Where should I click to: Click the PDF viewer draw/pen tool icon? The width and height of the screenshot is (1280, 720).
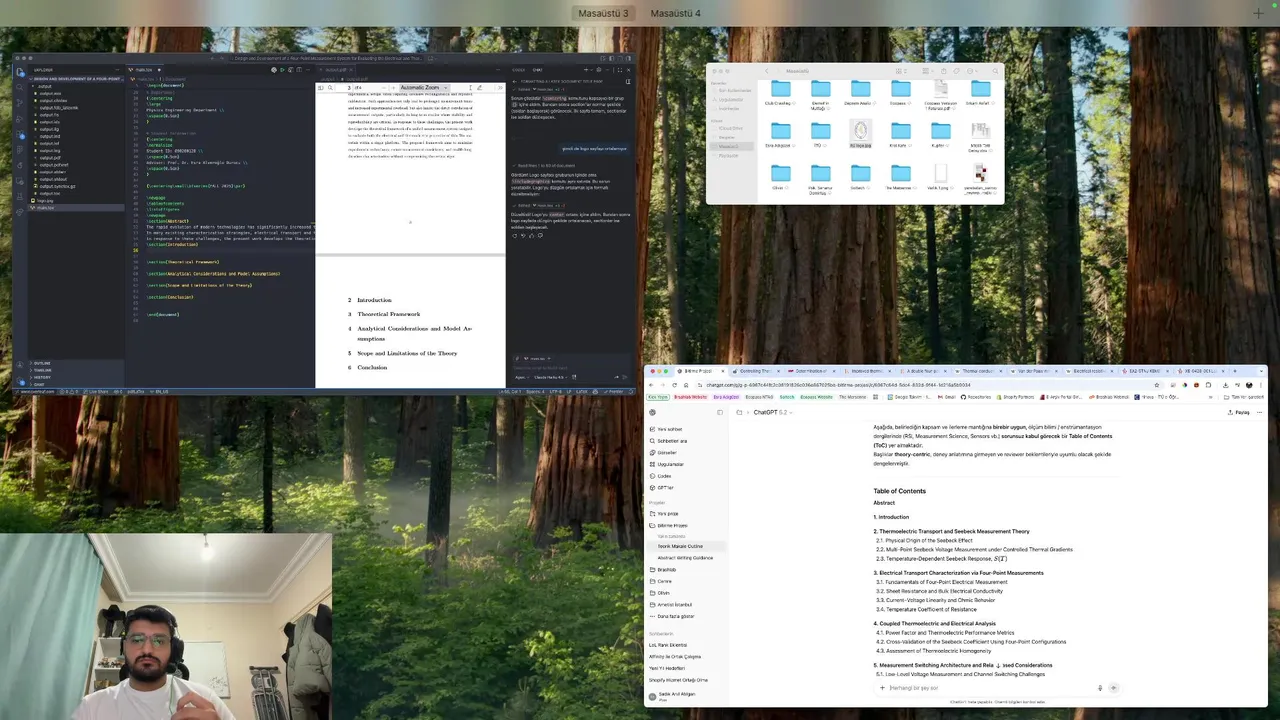tap(479, 87)
